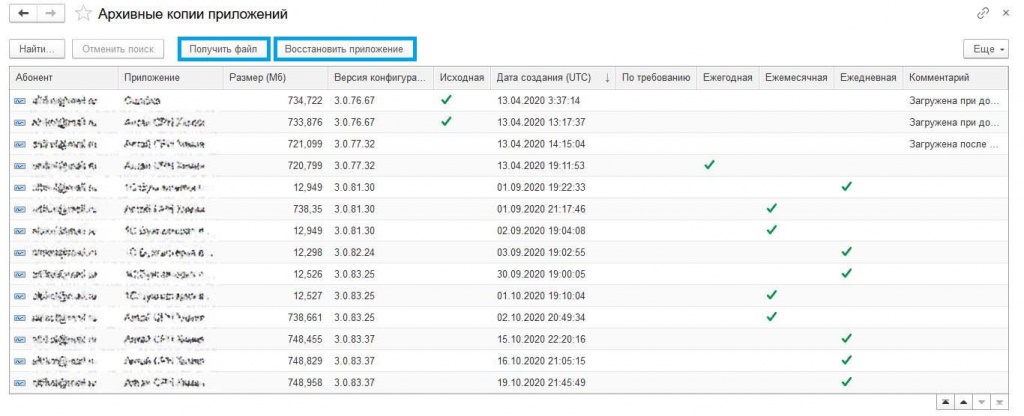The width and height of the screenshot is (1024, 416).
Task: Jump to the first row of the list
Action: point(945,402)
